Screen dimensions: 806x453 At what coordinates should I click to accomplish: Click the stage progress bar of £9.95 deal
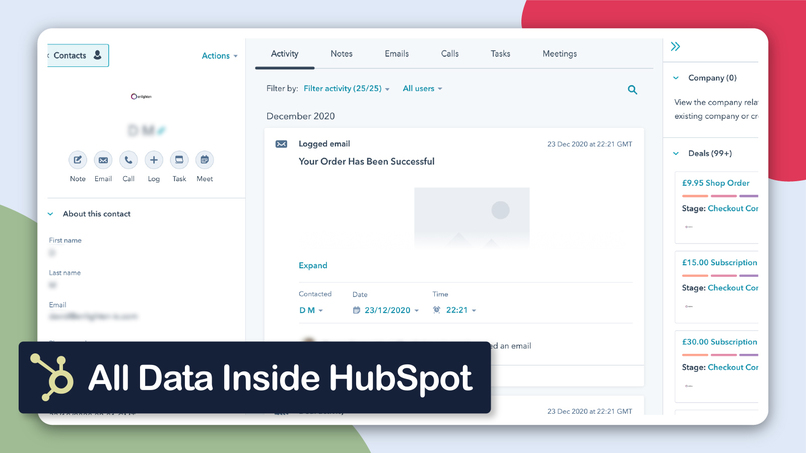click(x=720, y=196)
